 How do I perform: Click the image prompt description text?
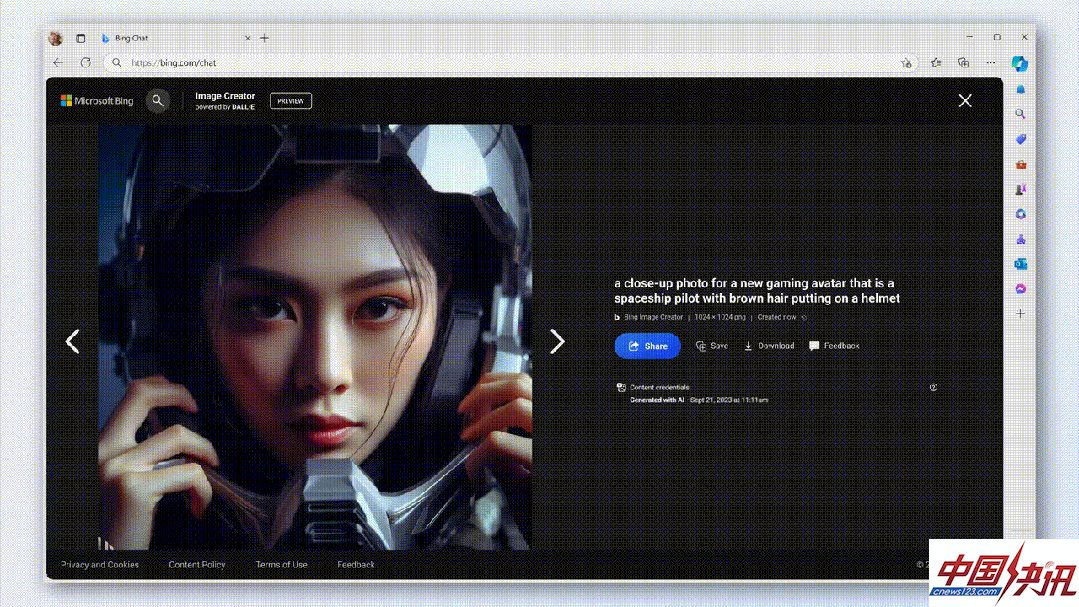click(x=757, y=290)
